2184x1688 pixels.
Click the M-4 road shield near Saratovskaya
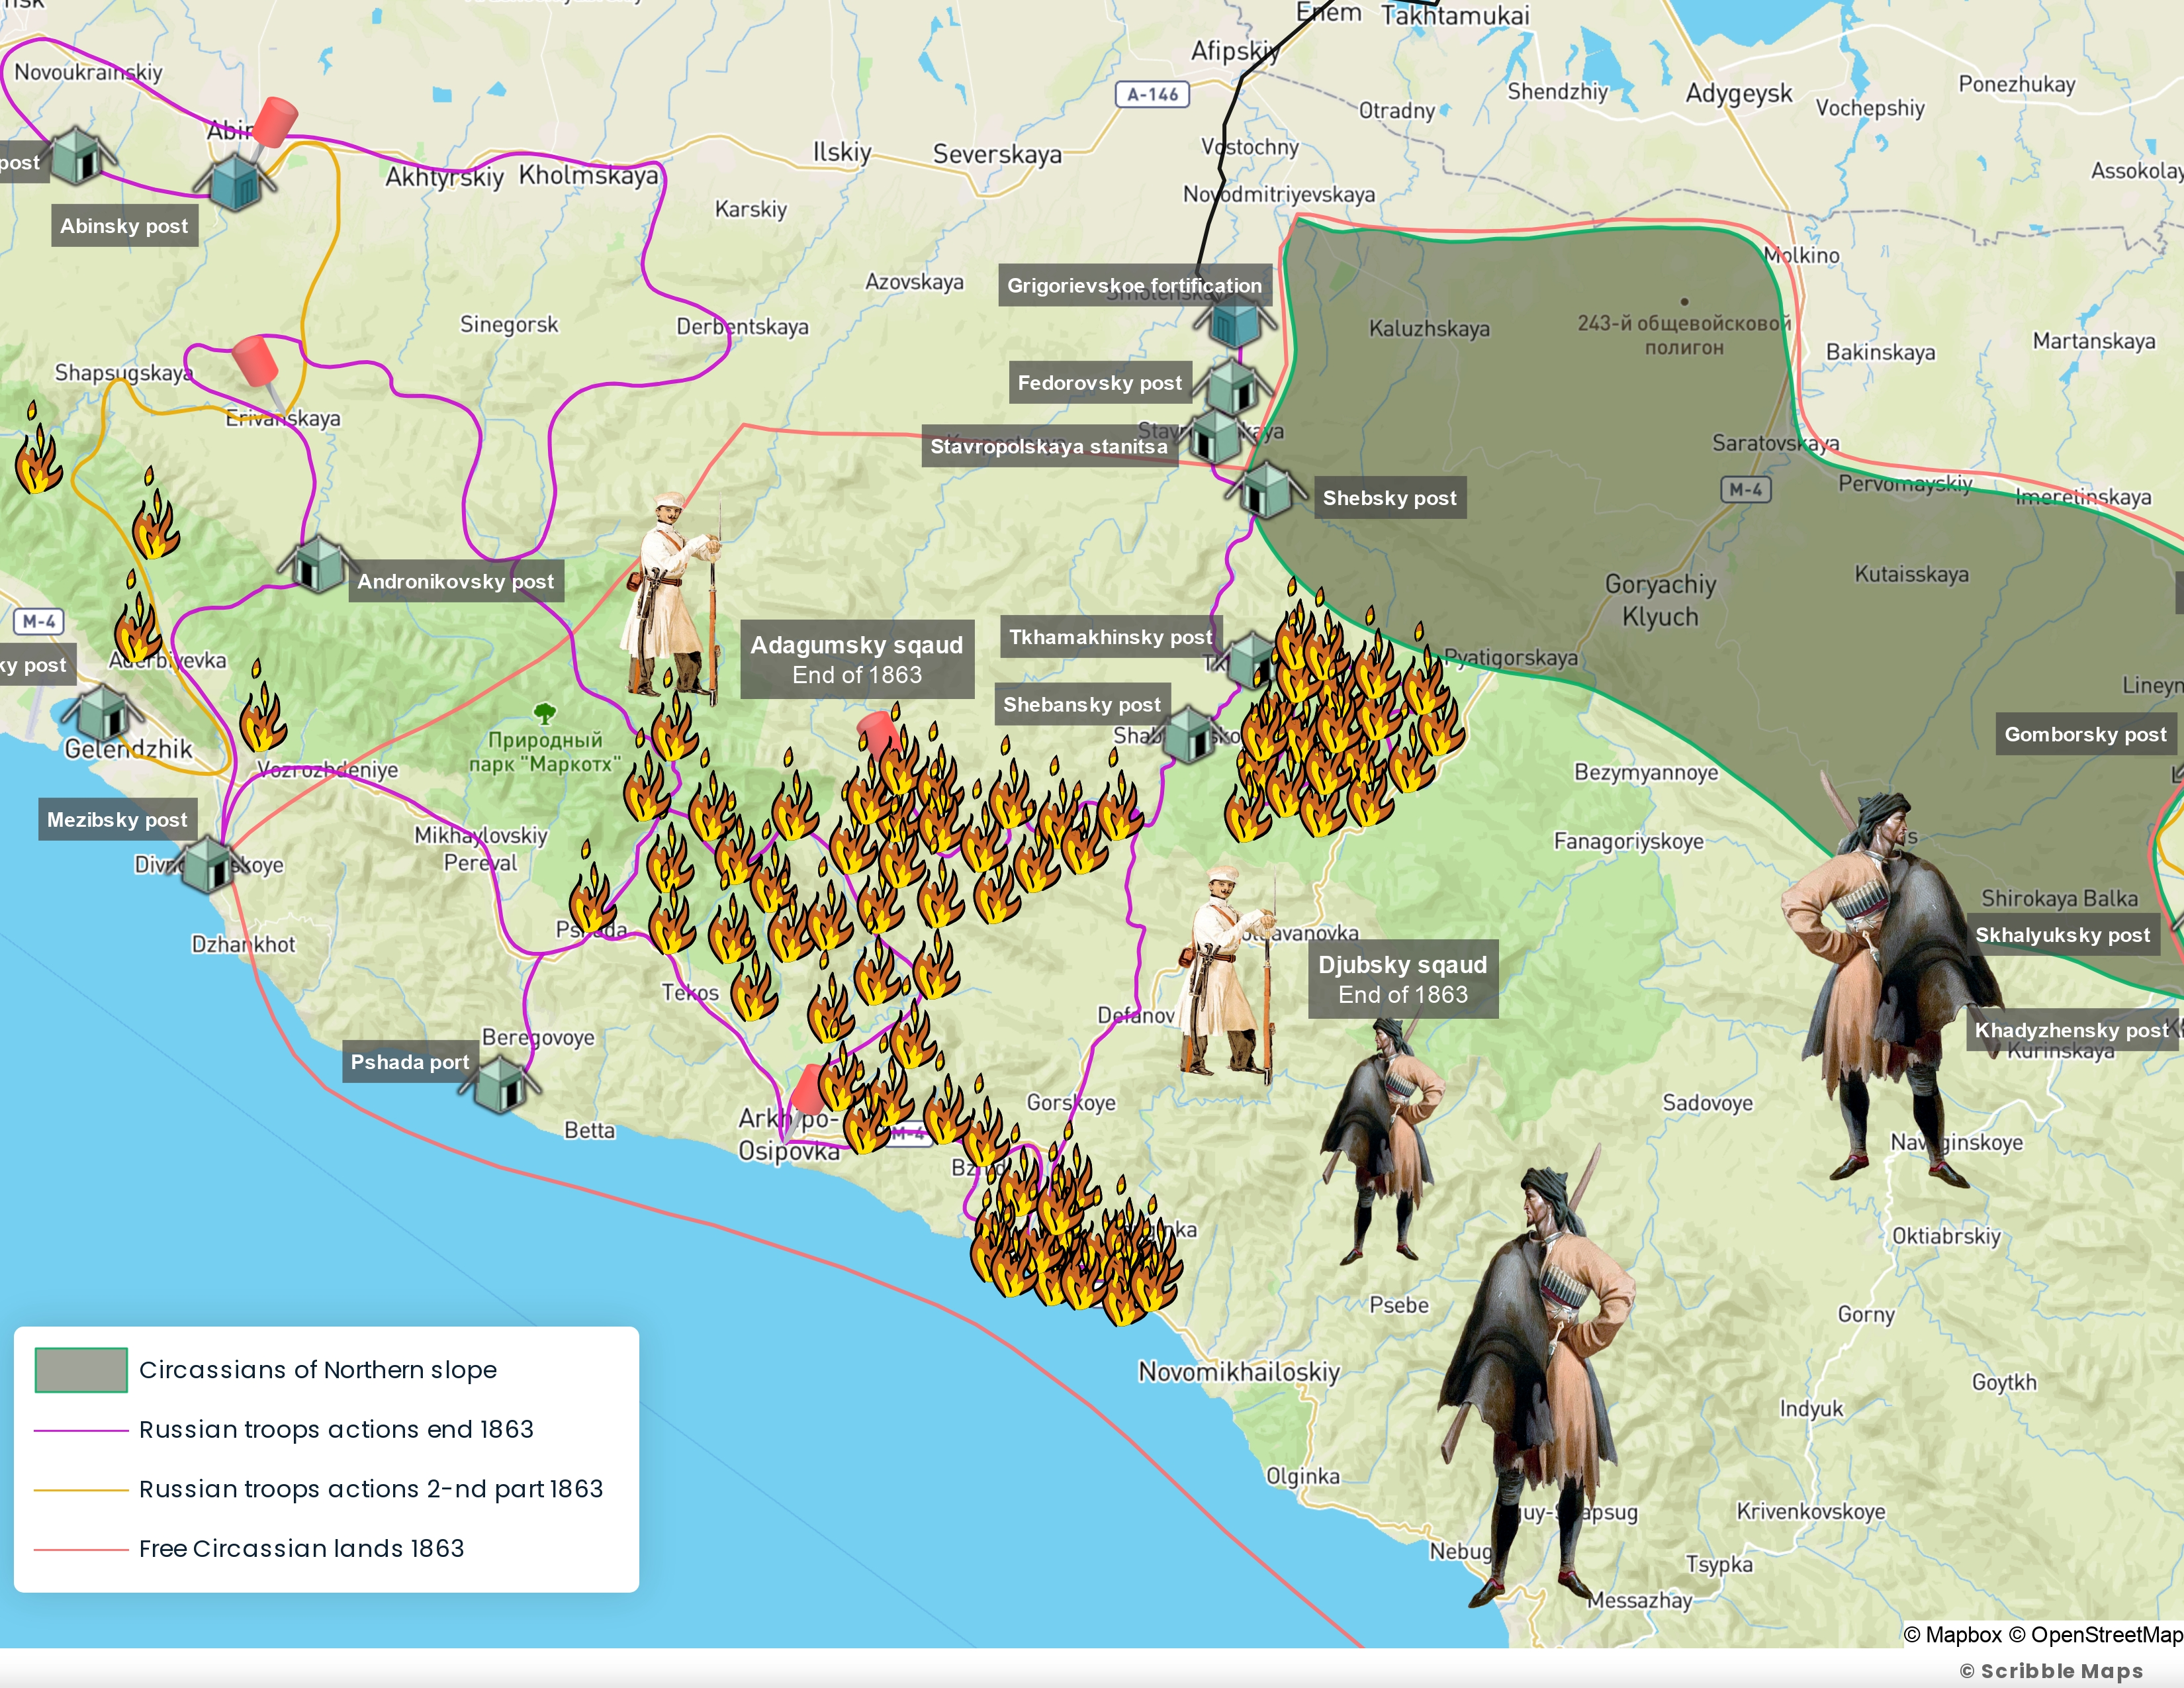point(1745,489)
